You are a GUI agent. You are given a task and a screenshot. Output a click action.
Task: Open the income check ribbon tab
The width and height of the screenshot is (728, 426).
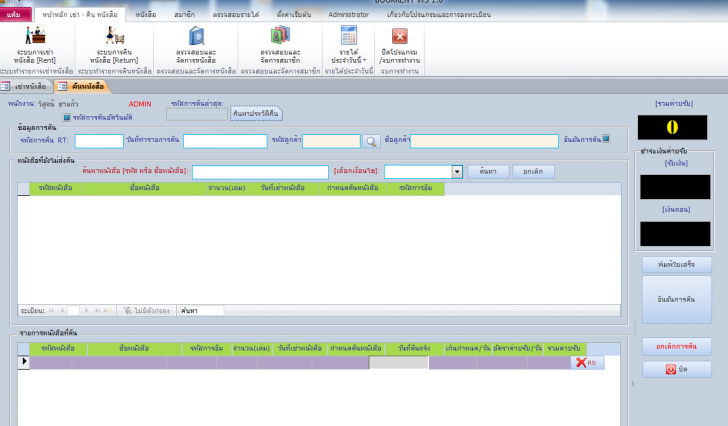tap(236, 14)
